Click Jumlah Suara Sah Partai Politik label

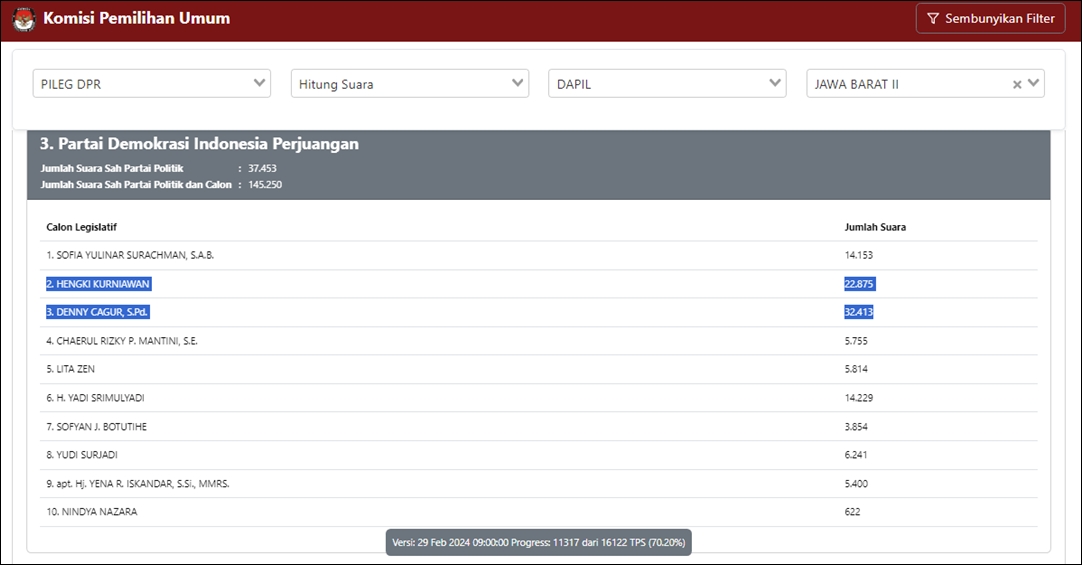tap(112, 168)
